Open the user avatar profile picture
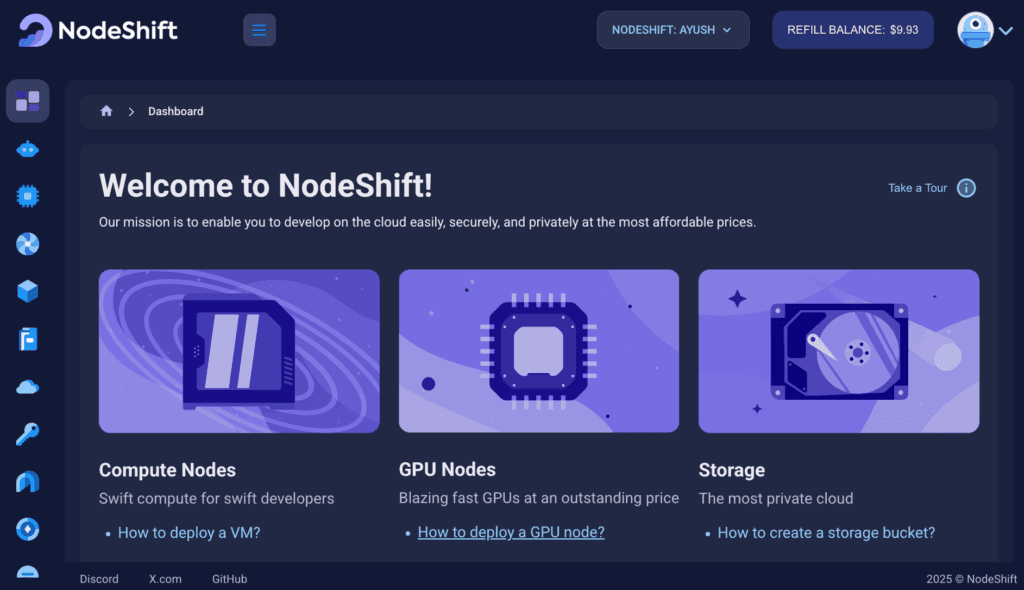Image resolution: width=1024 pixels, height=590 pixels. click(x=975, y=30)
